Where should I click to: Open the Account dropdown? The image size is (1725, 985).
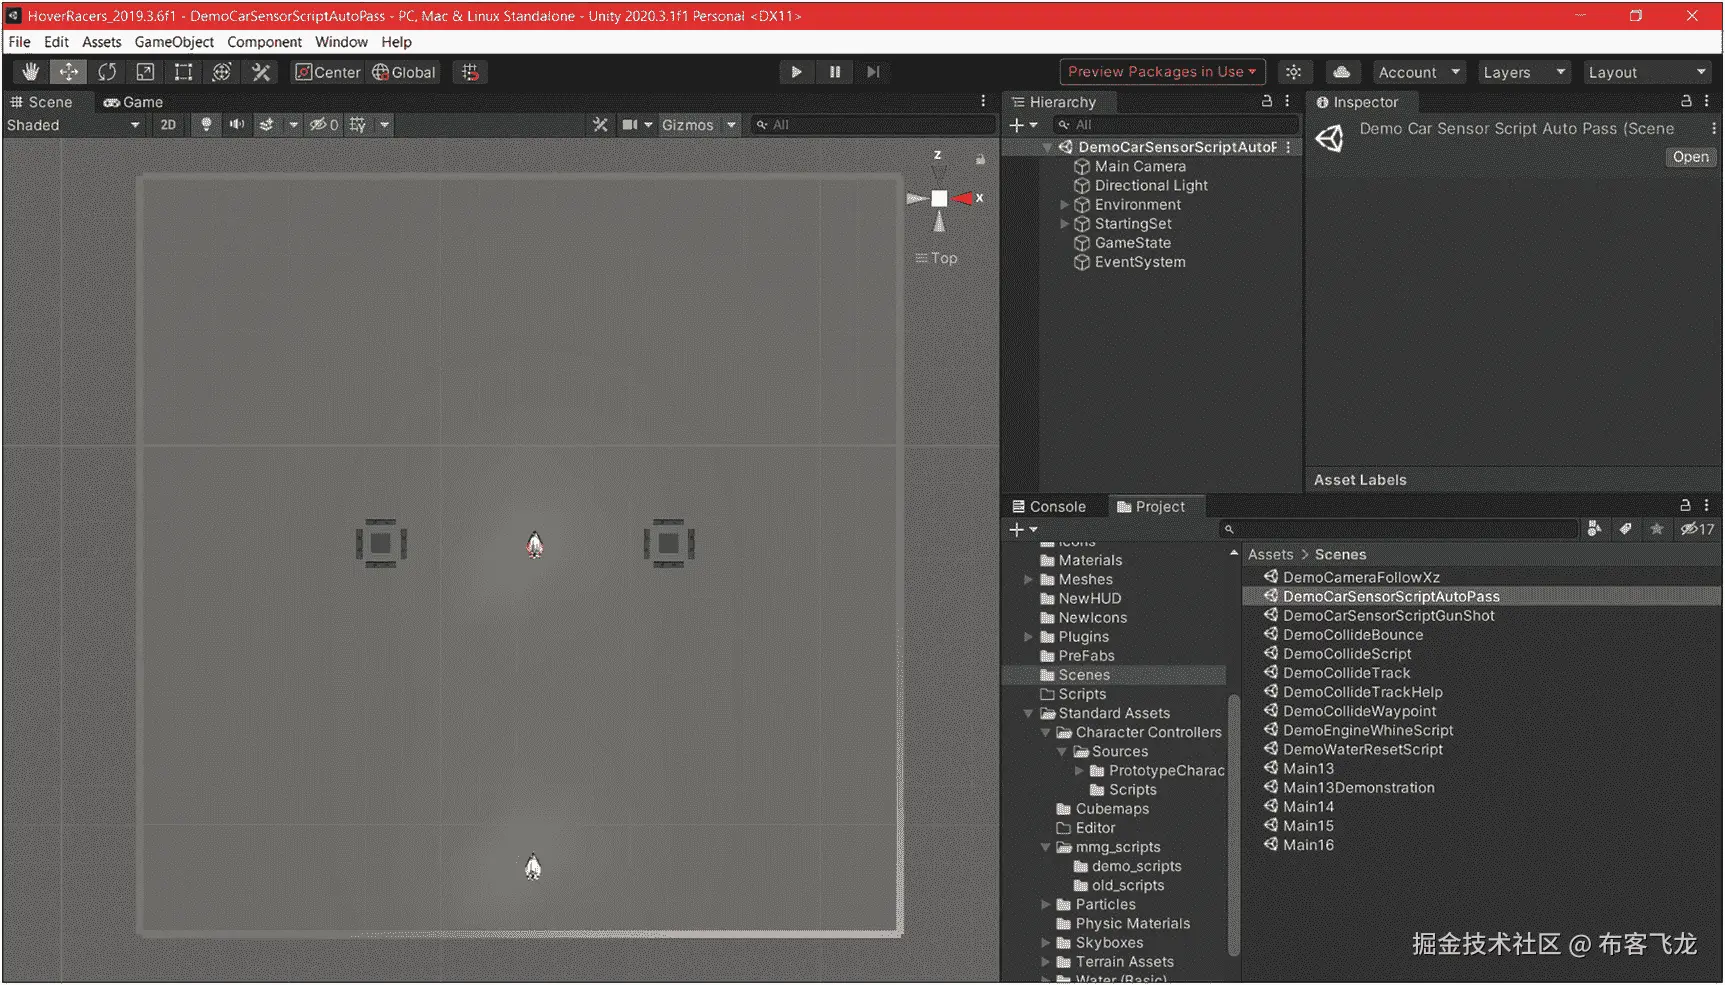click(1419, 72)
